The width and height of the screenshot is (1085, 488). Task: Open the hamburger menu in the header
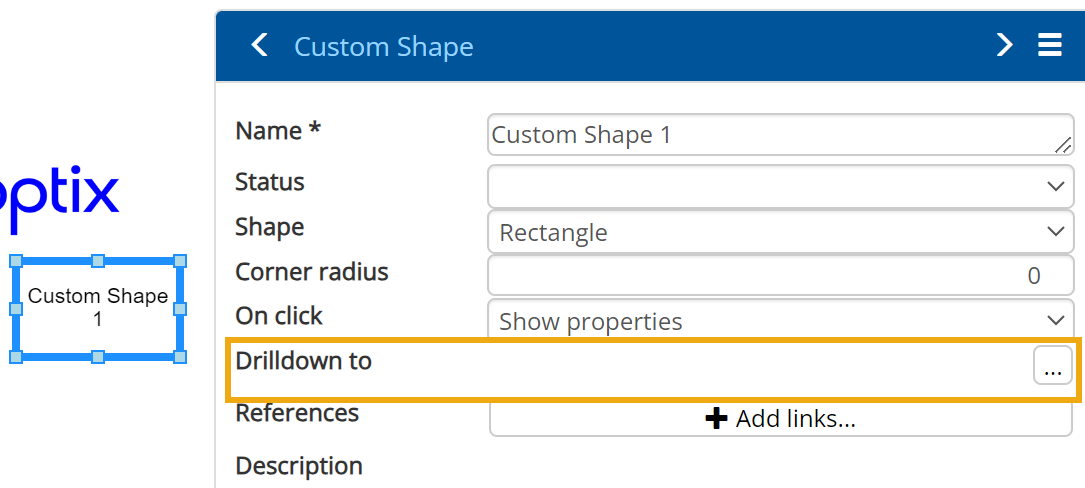pyautogui.click(x=1050, y=45)
